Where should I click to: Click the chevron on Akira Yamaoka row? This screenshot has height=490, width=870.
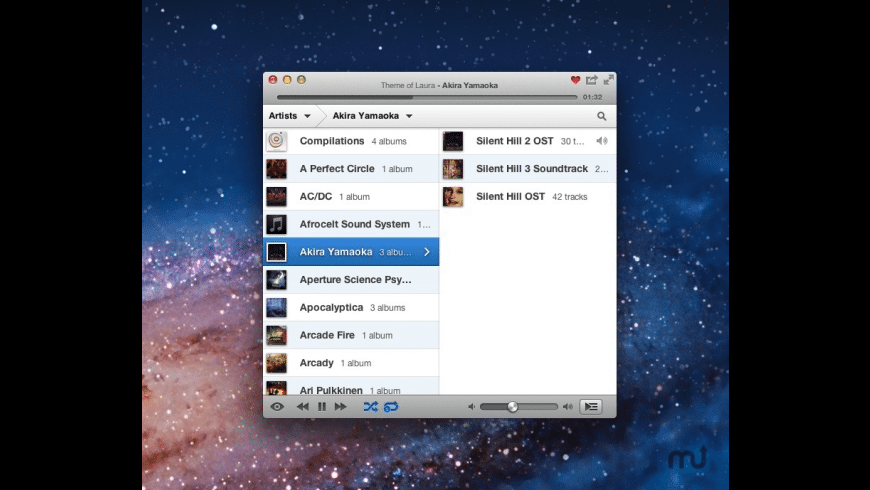(427, 252)
